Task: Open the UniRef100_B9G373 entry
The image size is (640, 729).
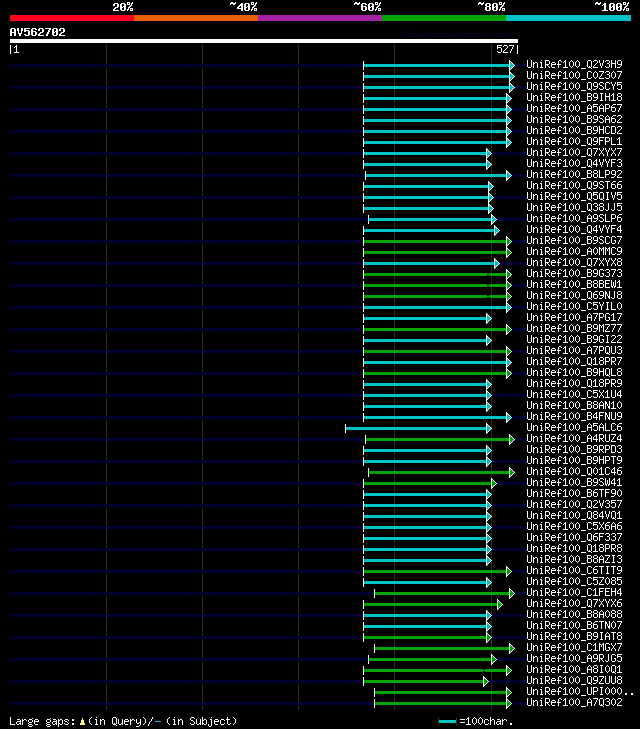Action: coord(574,273)
